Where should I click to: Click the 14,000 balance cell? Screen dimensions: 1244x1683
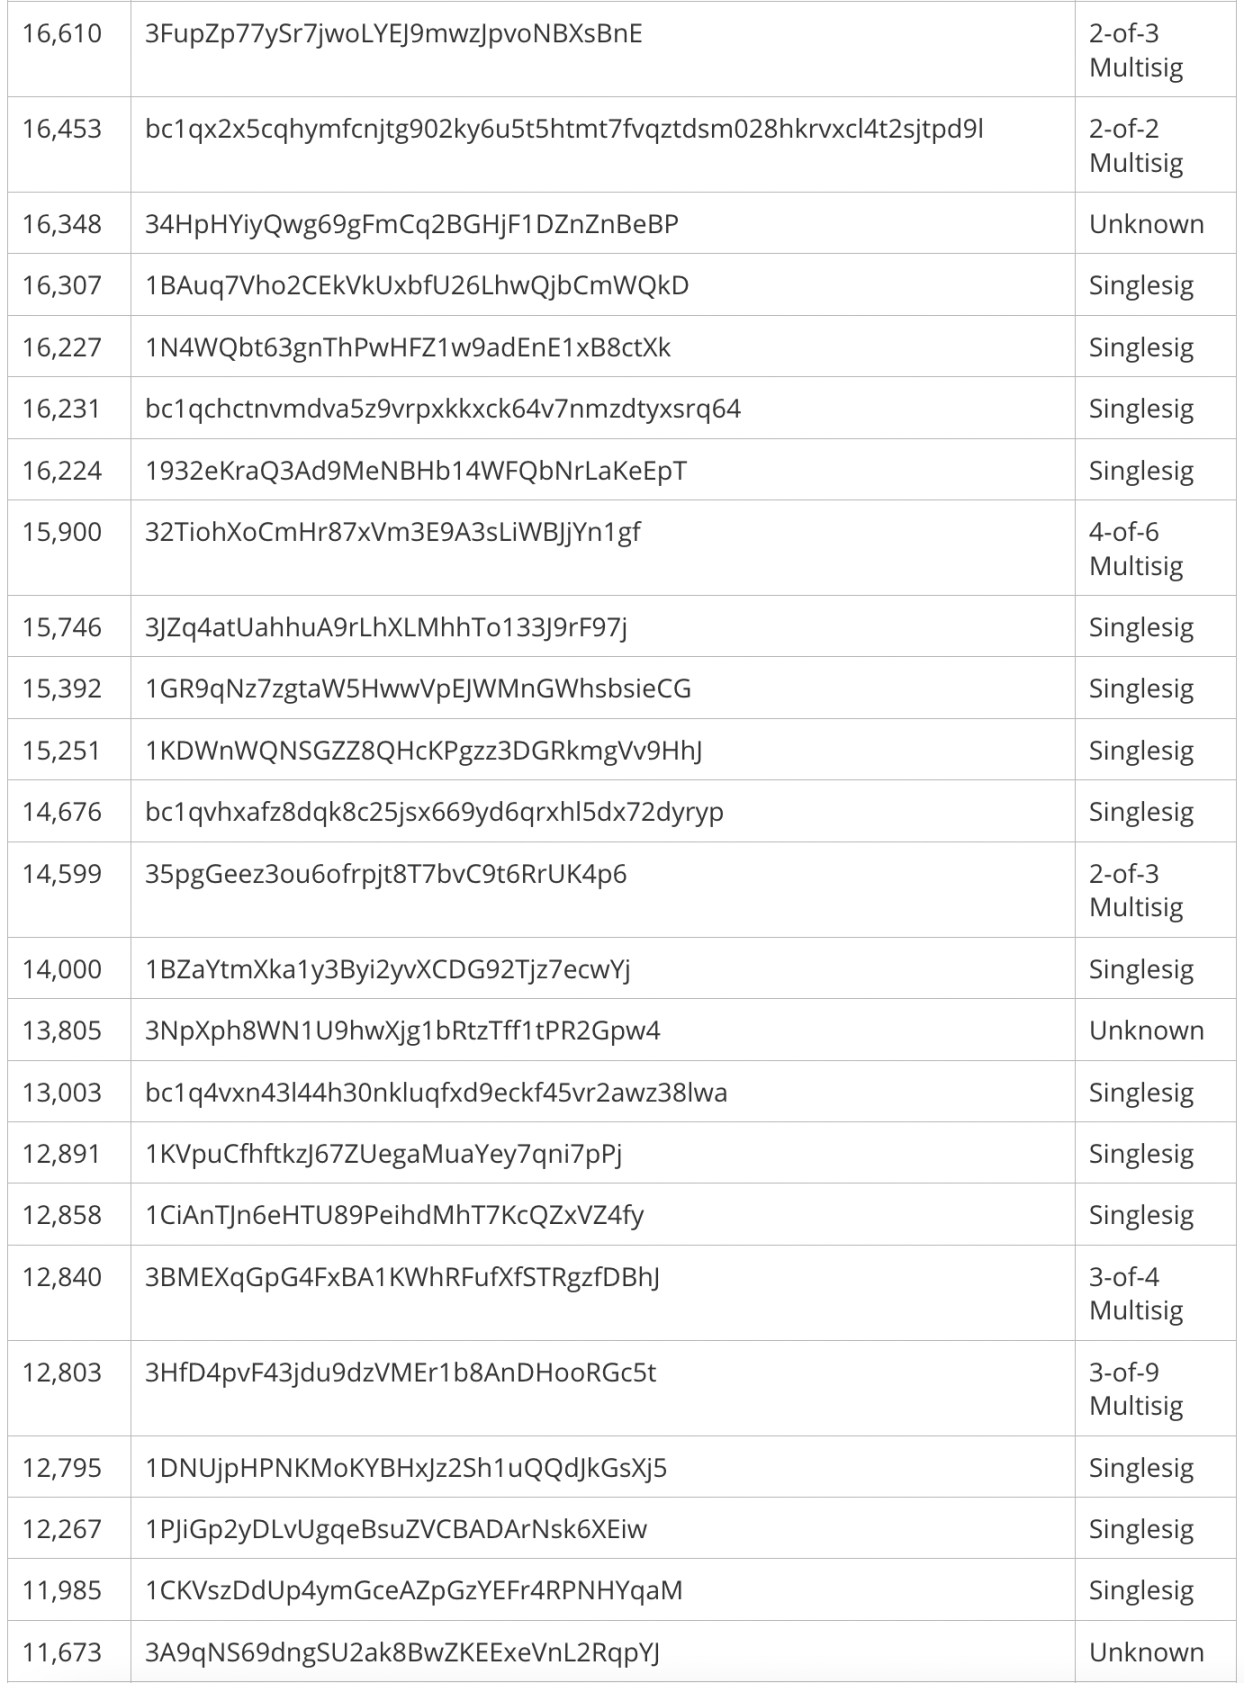tap(62, 969)
